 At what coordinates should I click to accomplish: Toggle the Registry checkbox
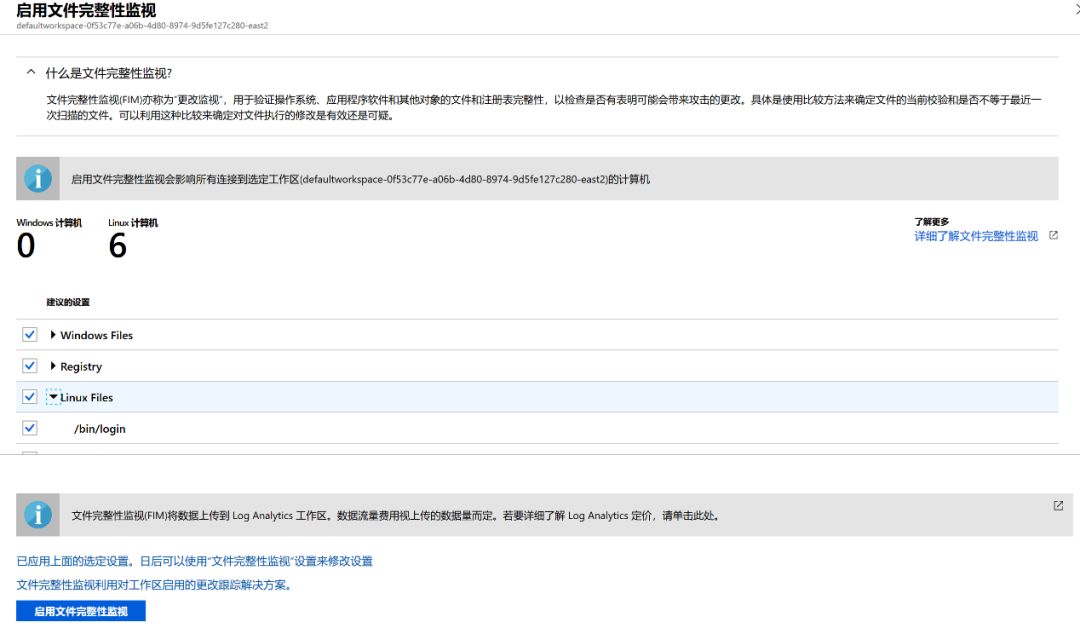(x=30, y=366)
